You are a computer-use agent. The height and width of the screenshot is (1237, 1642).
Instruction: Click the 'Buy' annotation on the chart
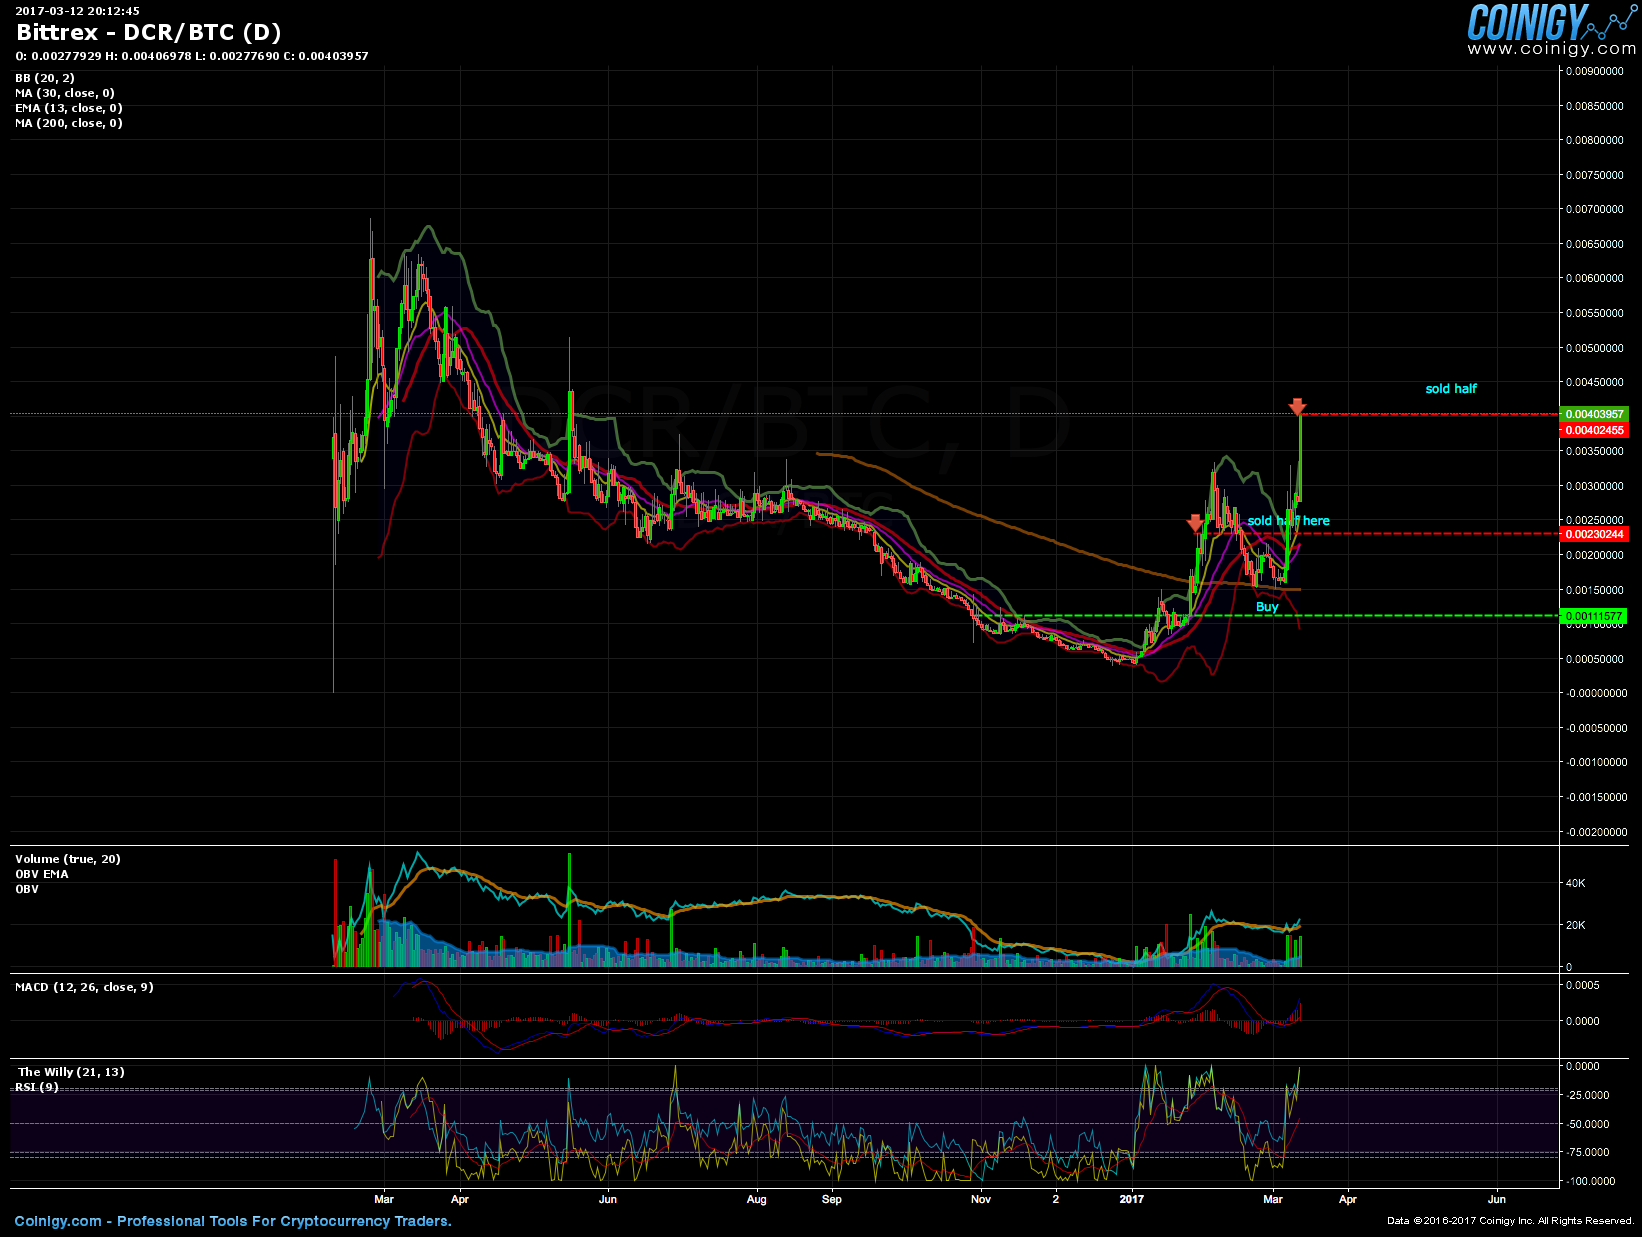pyautogui.click(x=1267, y=607)
